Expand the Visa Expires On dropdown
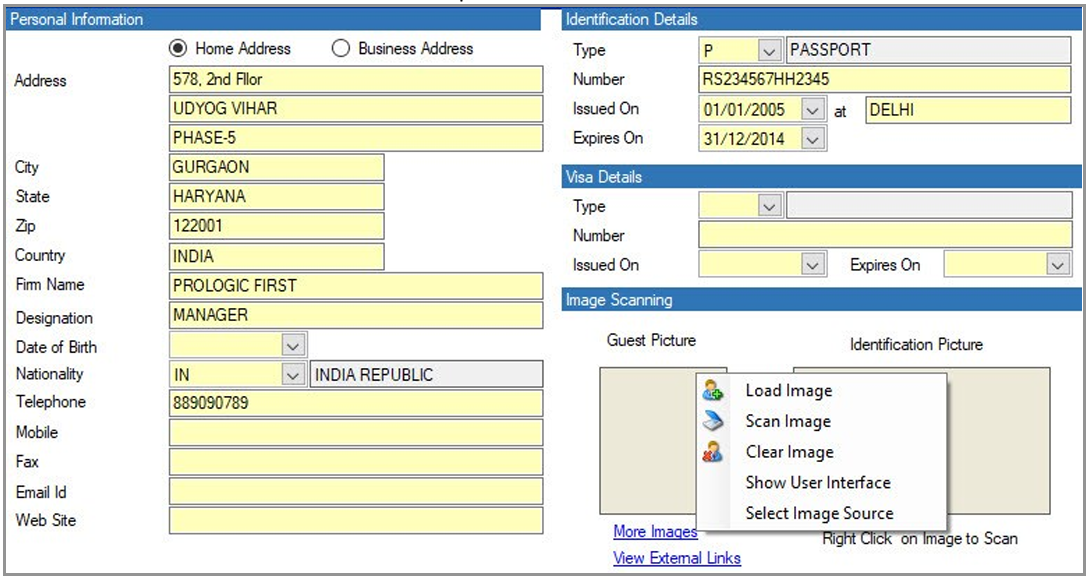 click(x=1057, y=265)
